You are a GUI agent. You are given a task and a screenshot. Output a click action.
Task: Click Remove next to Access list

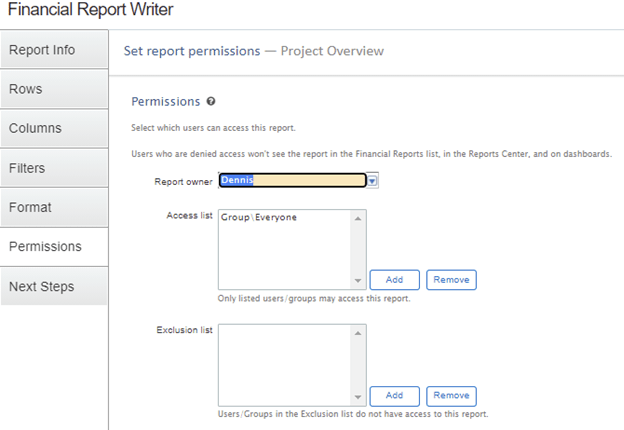(451, 280)
